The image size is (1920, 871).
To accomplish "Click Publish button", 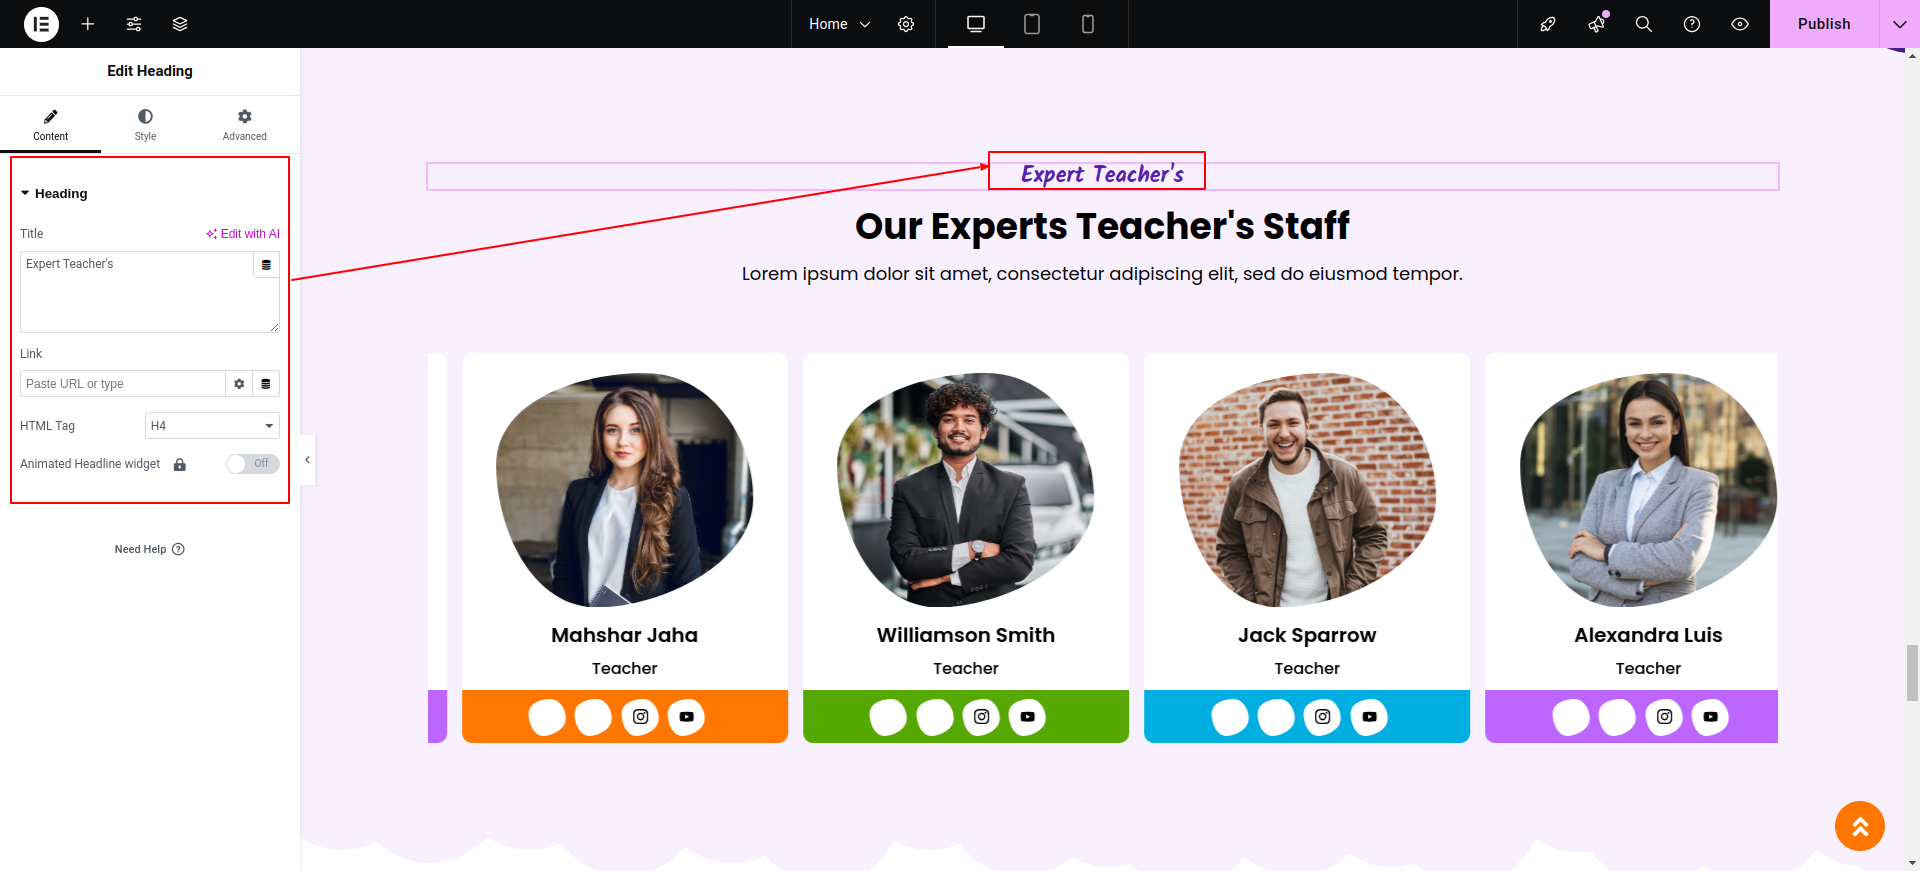I will [x=1824, y=24].
